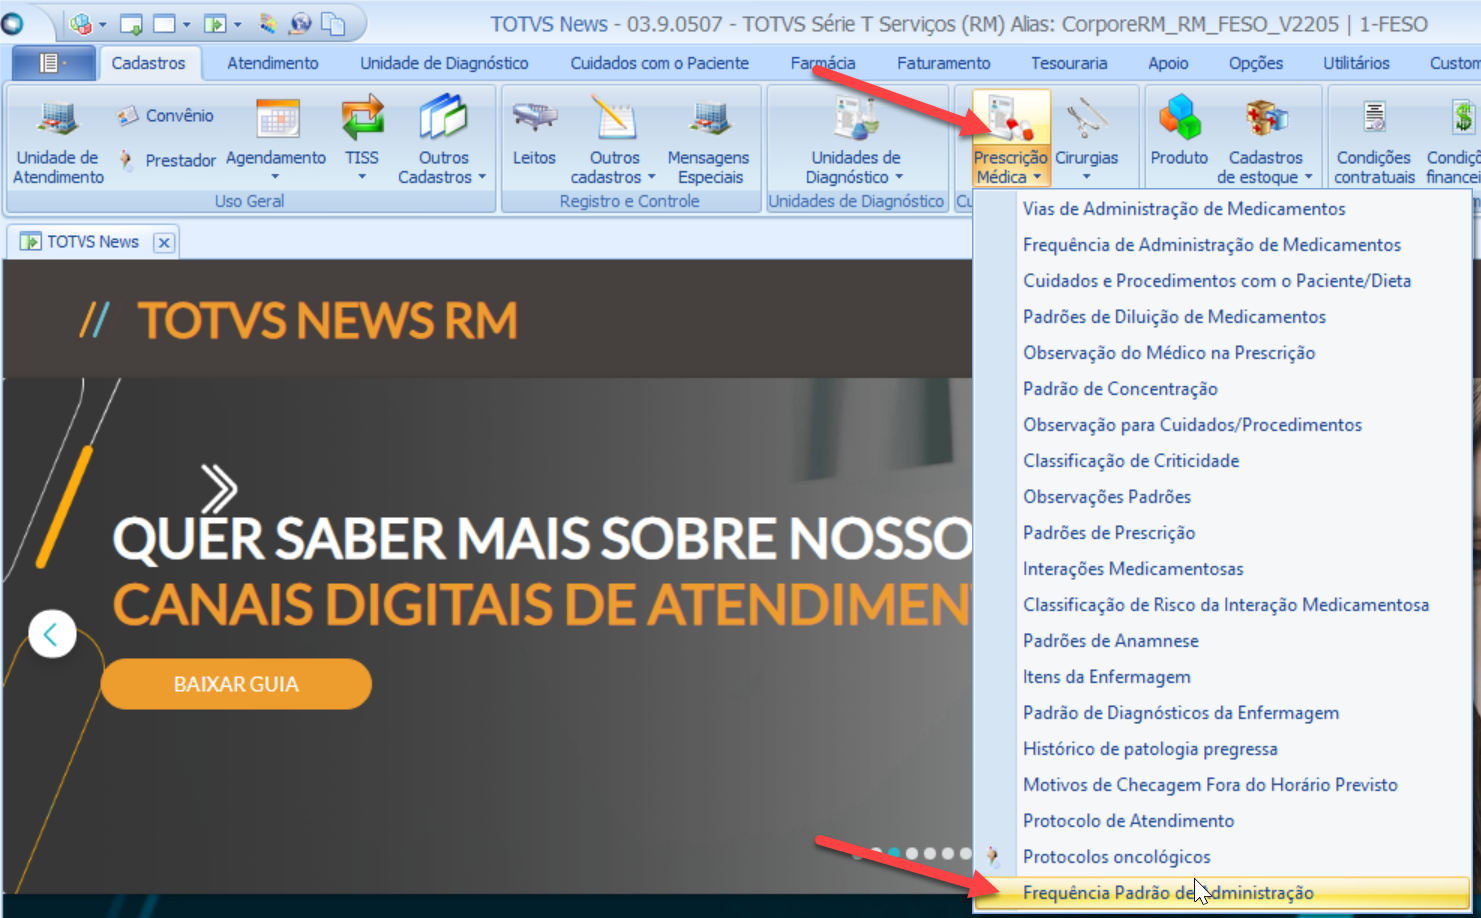Select Protocolo de Atendimento menu entry

[1222, 821]
